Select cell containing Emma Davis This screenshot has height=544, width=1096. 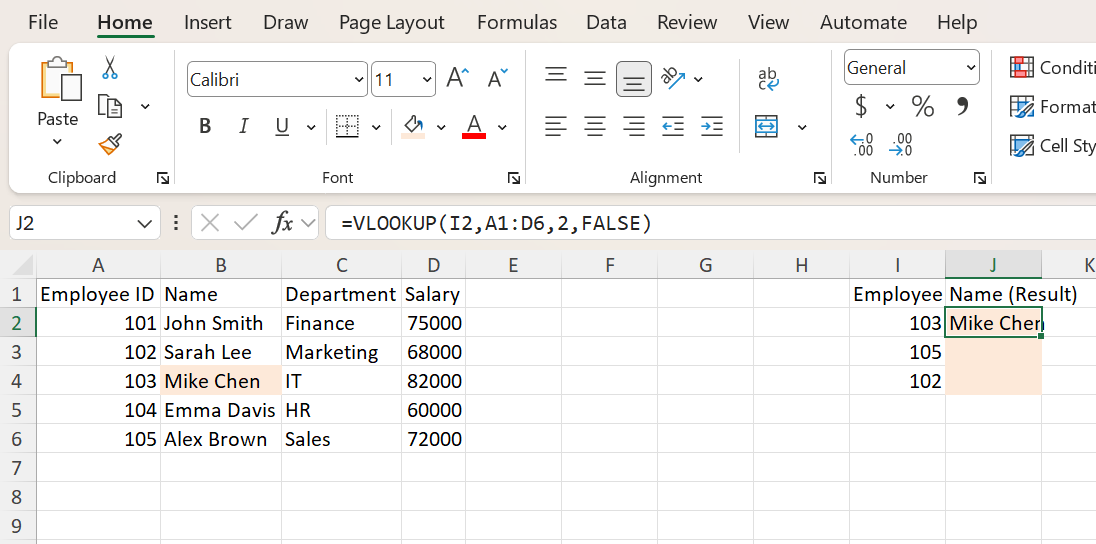[x=220, y=410]
